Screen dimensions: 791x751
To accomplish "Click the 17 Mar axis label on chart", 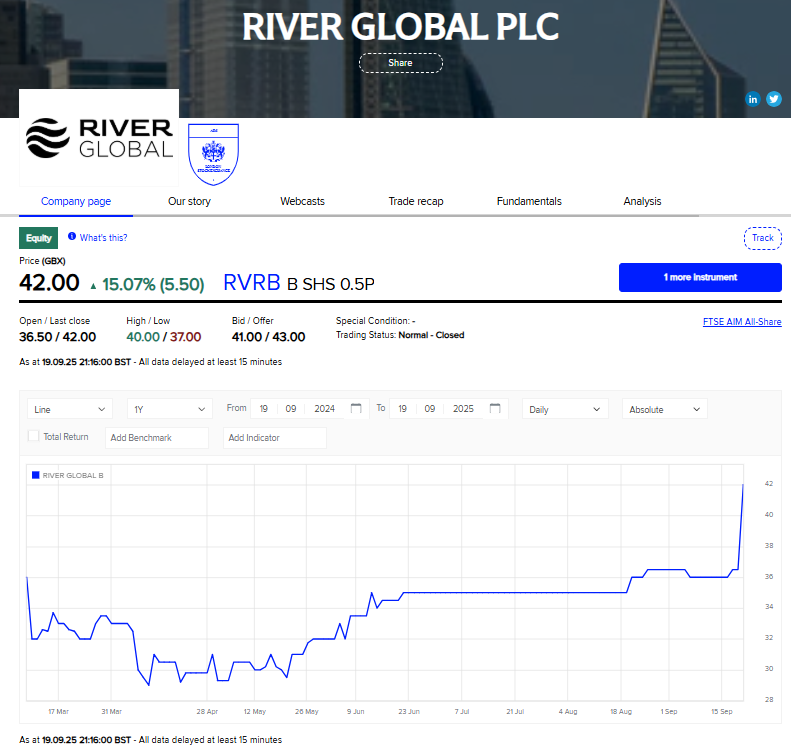I will tap(59, 712).
